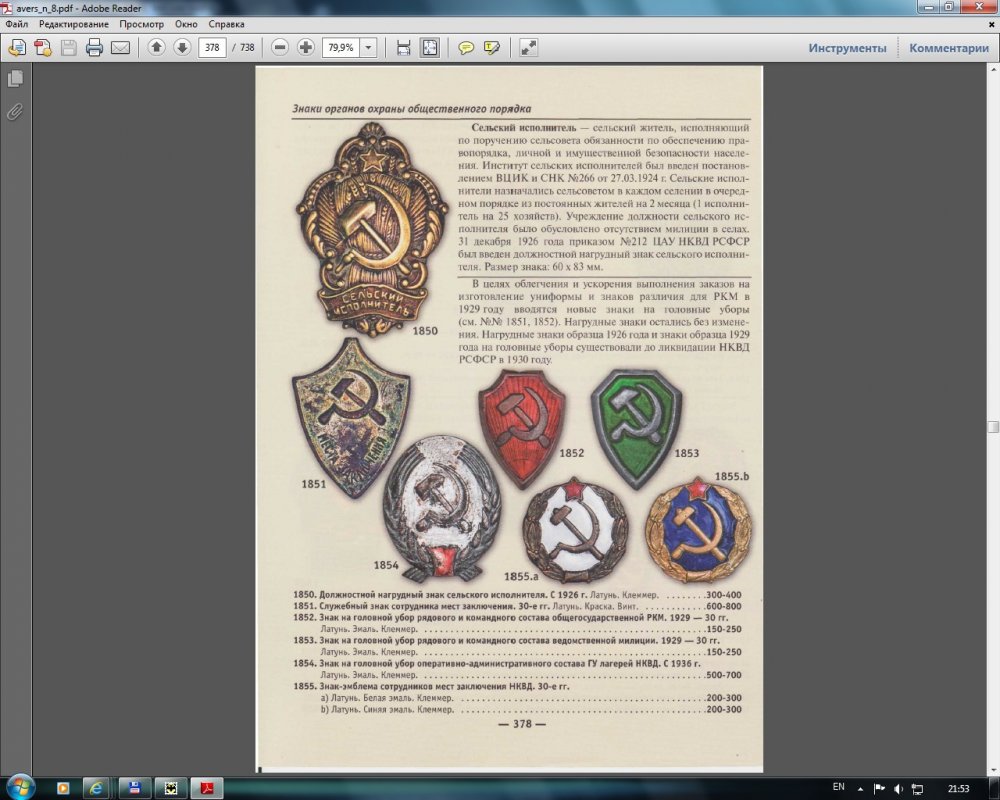1000x800 pixels.
Task: Open the zoom percentage dropdown
Action: [x=368, y=47]
